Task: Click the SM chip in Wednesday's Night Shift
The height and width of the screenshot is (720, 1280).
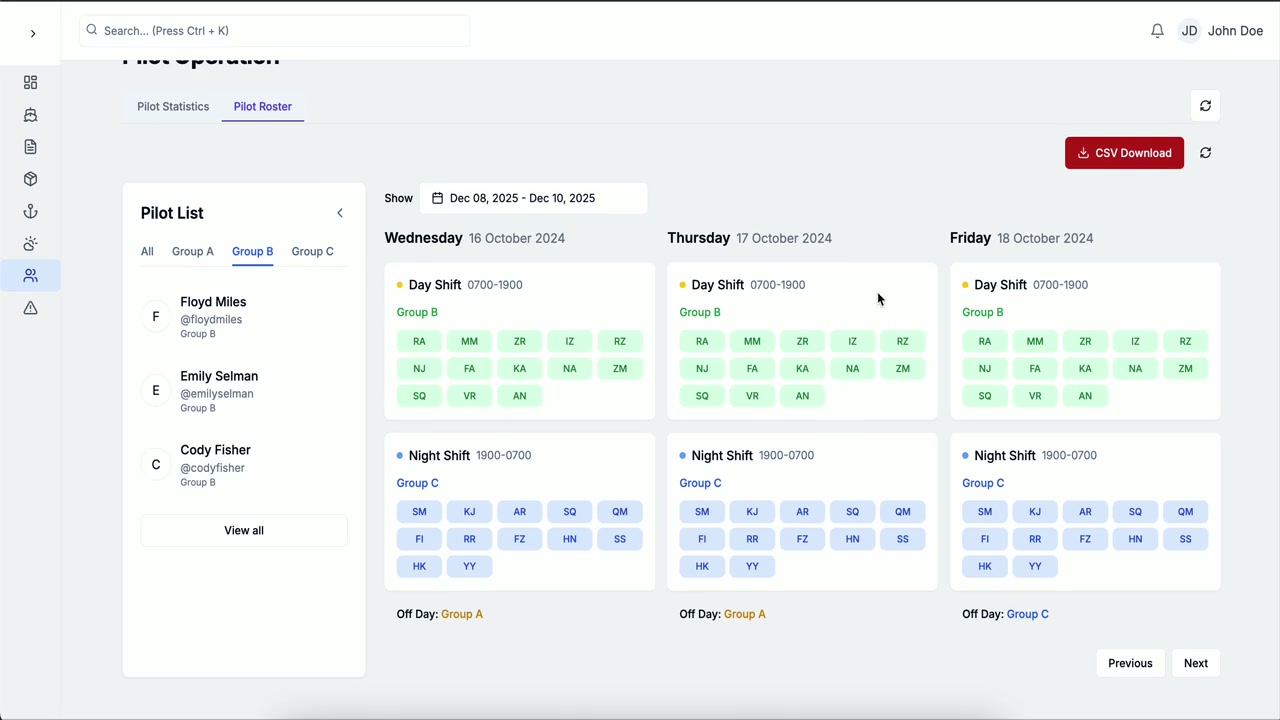Action: [419, 512]
